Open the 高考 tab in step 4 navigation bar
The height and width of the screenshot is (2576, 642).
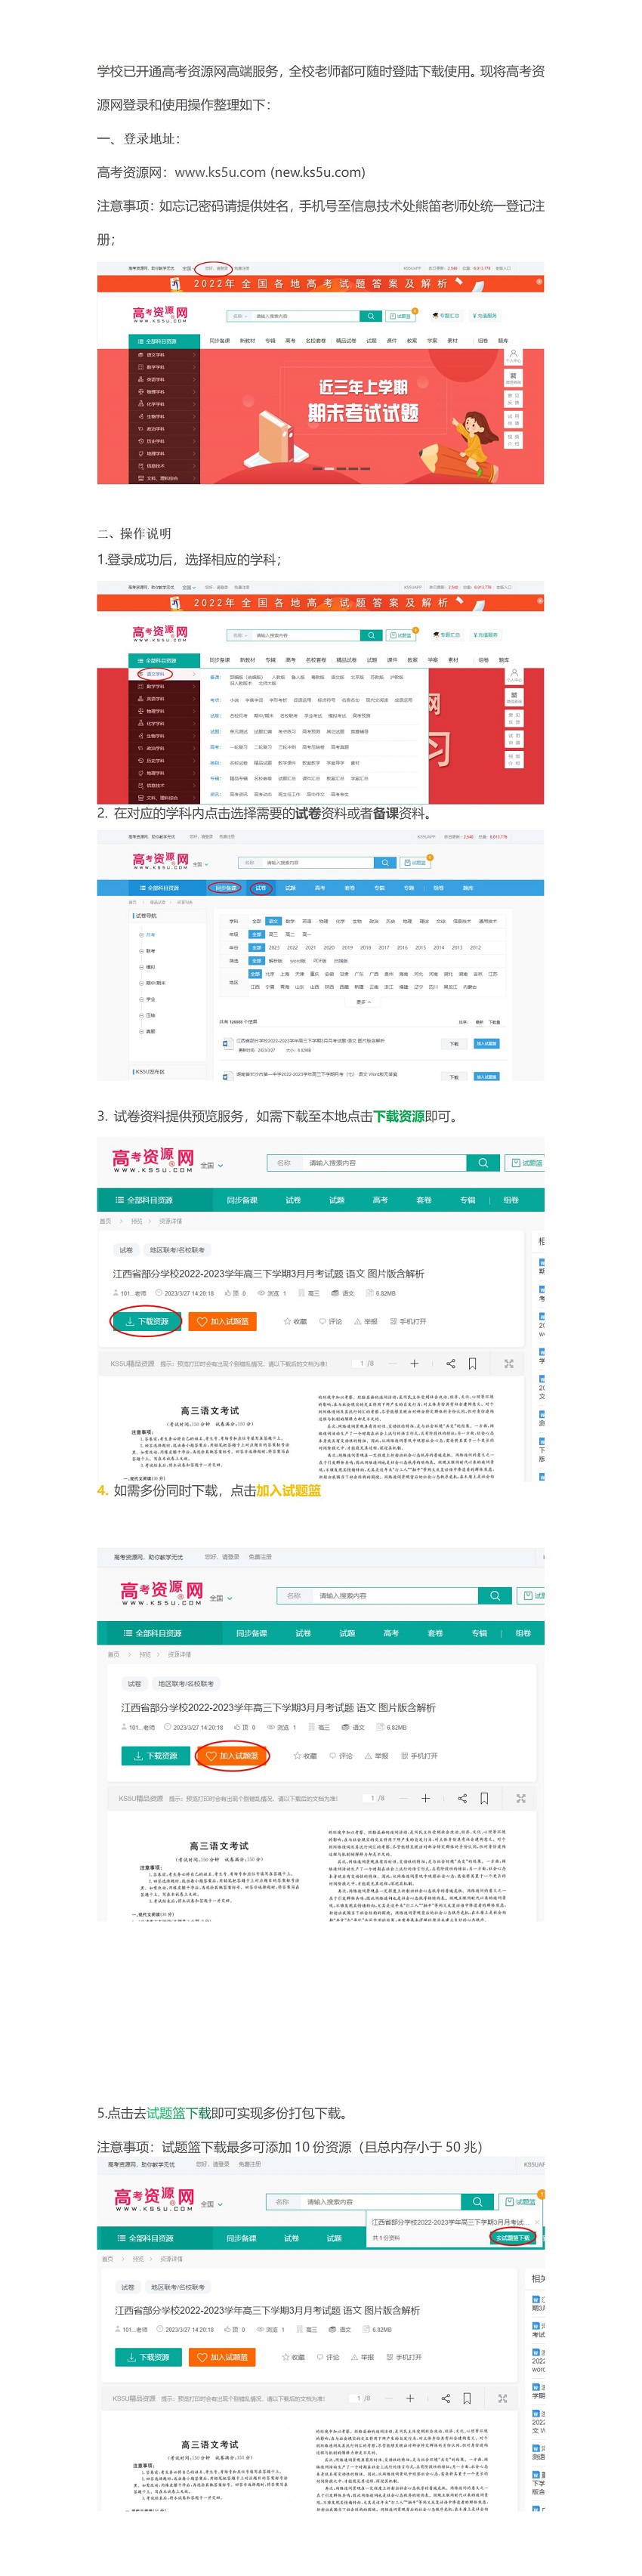391,1633
